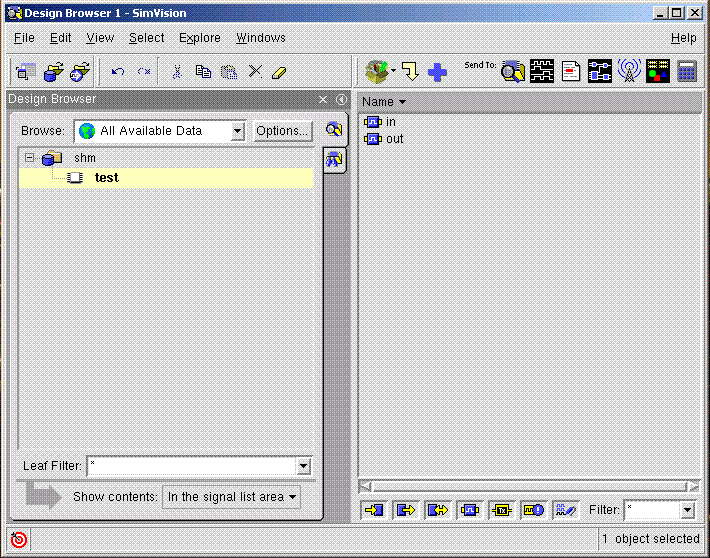
Task: Toggle the Tx transactions filter button
Action: pyautogui.click(x=502, y=510)
